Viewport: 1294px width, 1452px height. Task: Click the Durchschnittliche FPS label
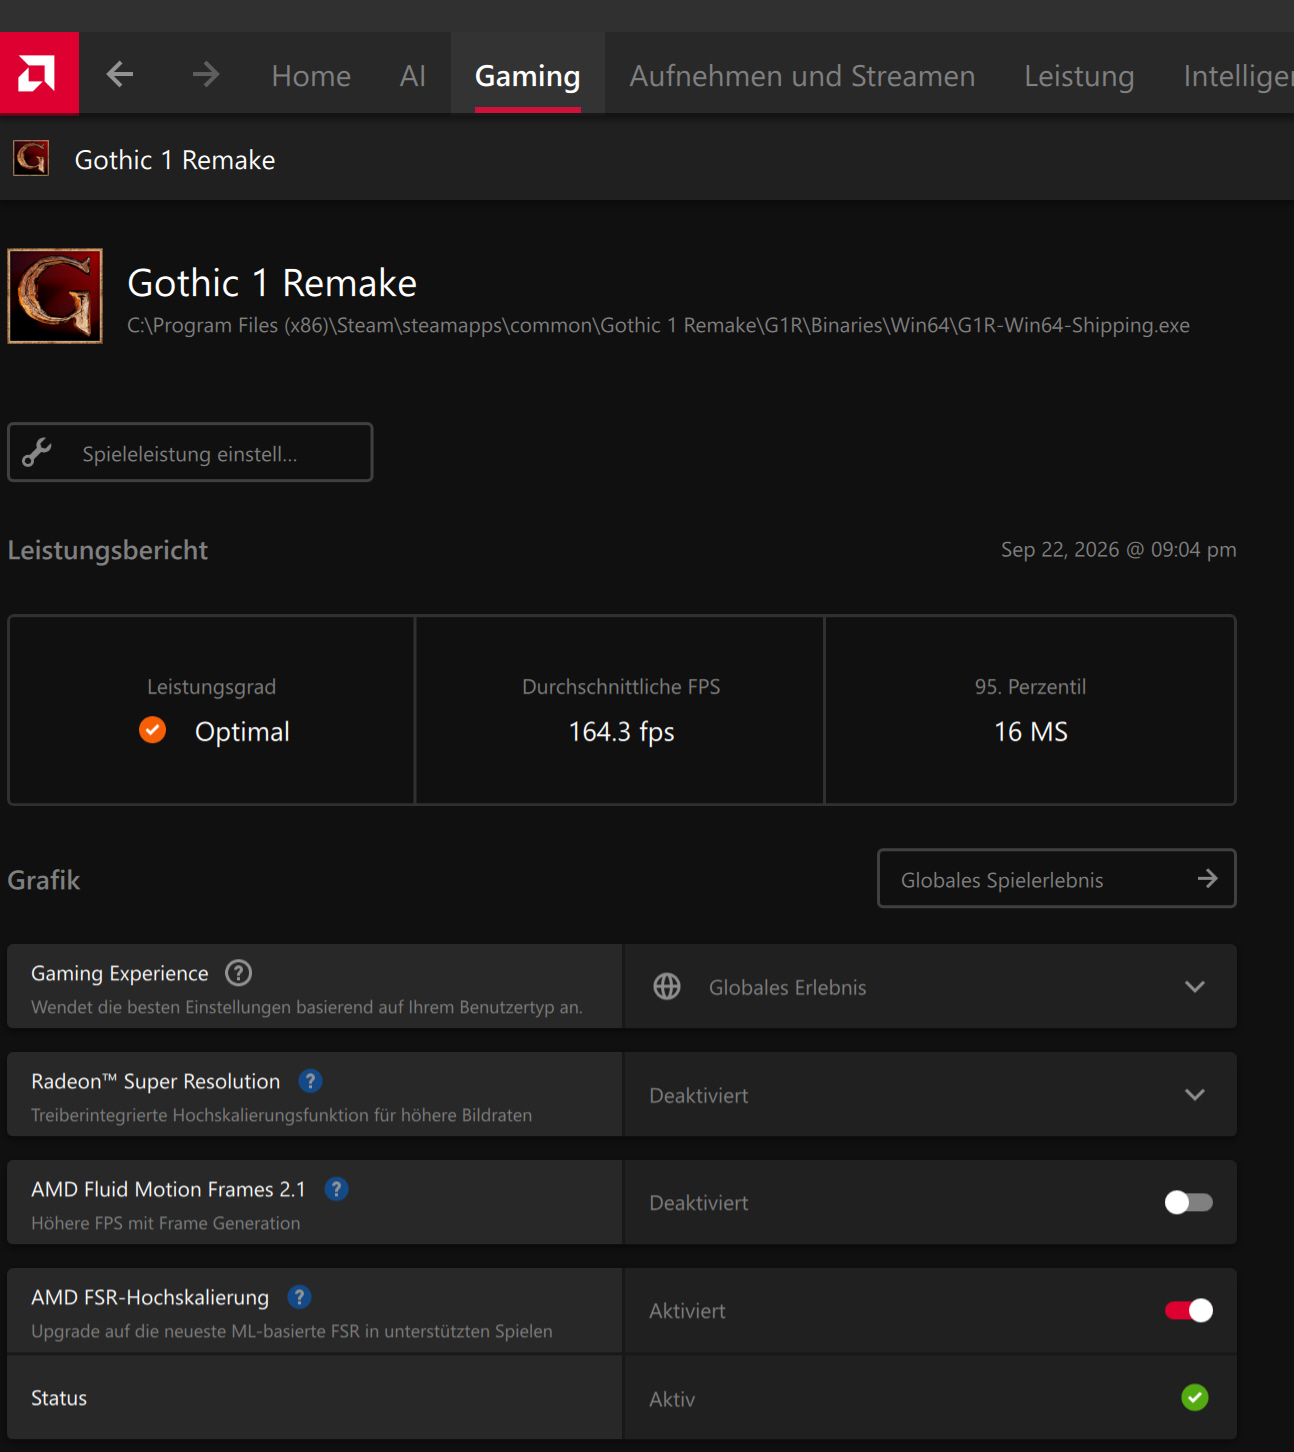pyautogui.click(x=621, y=687)
